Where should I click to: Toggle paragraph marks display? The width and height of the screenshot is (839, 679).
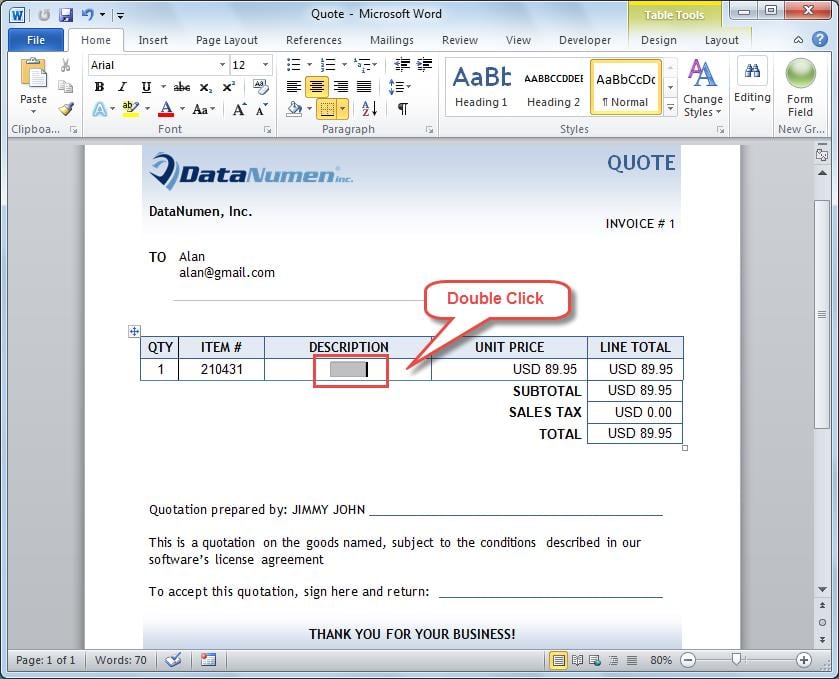coord(403,108)
